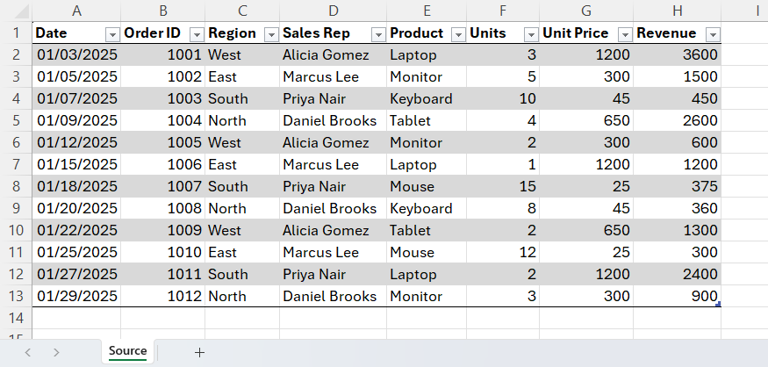Select the Source sheet tab
Viewport: 768px width, 367px height.
[128, 351]
